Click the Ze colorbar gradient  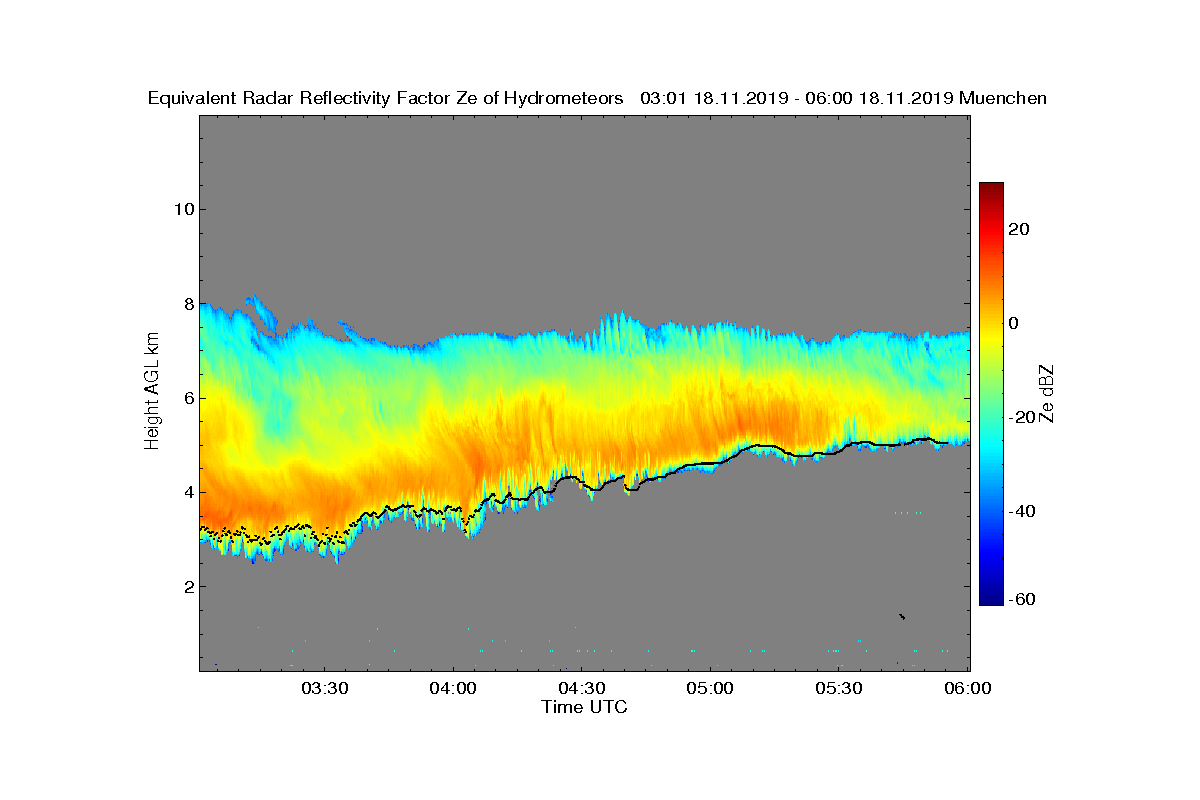tap(991, 394)
